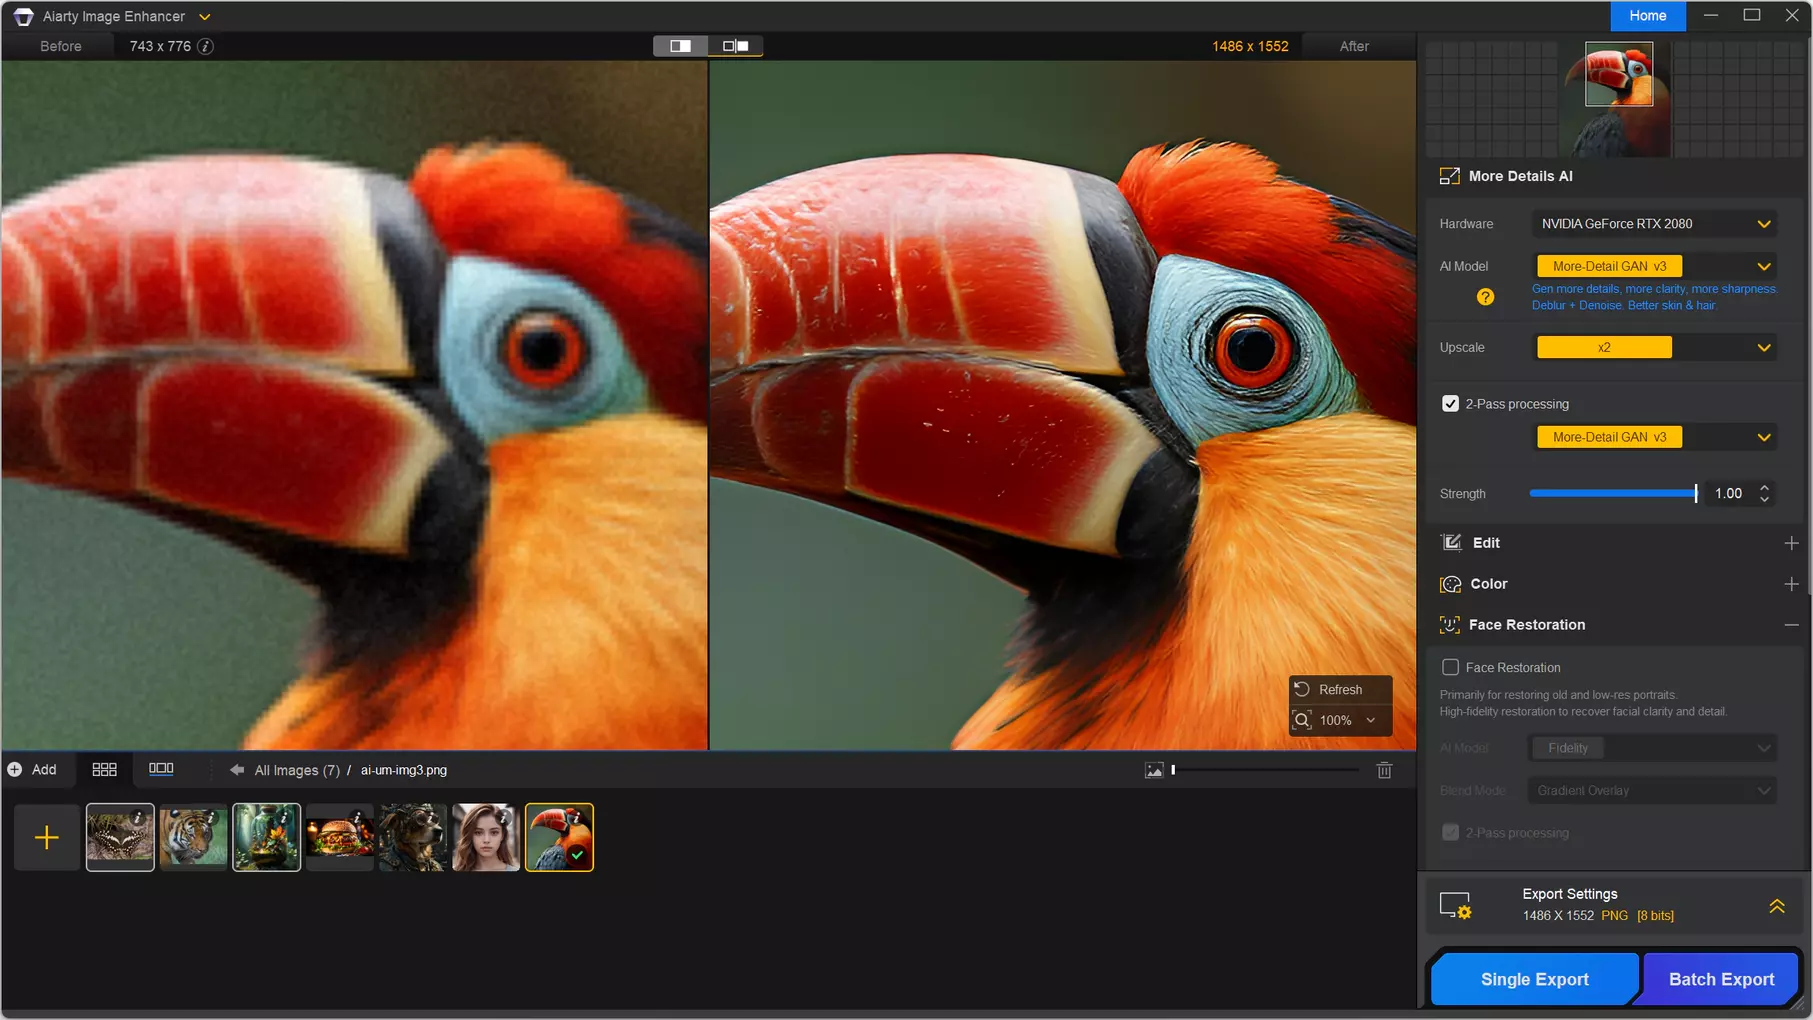Open the Home tab

1647,16
